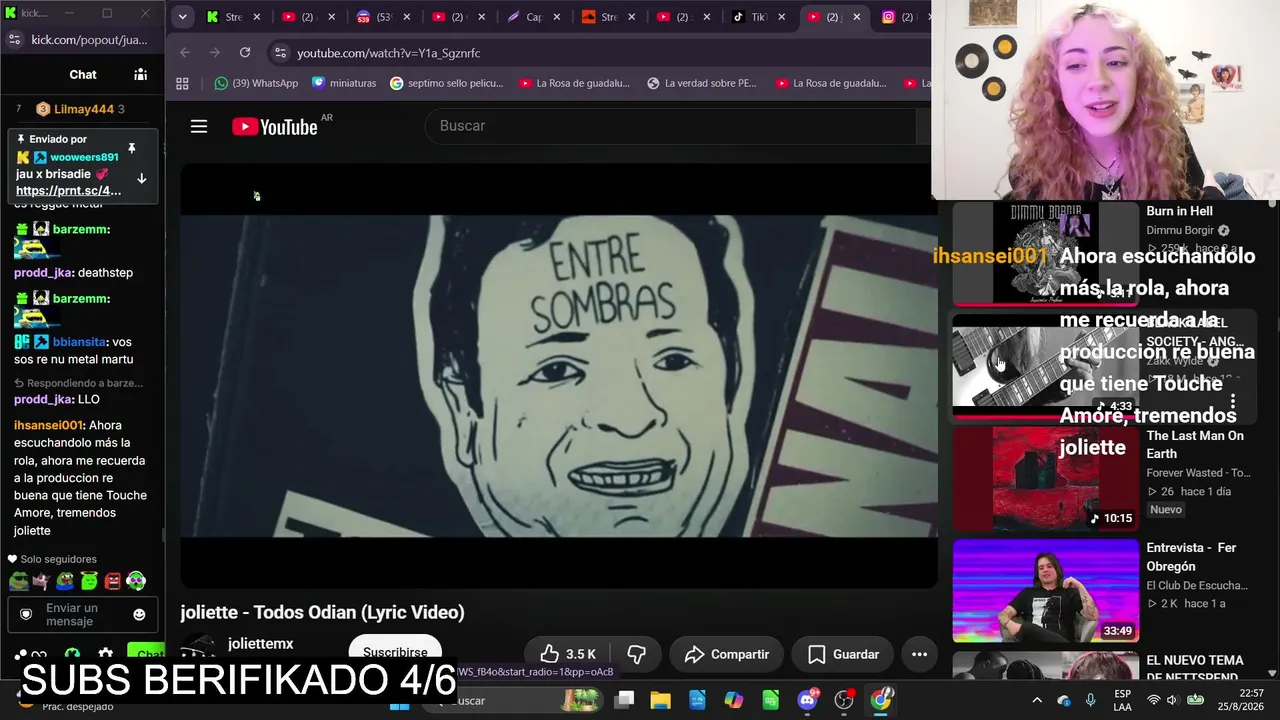Open The Last Man On Earth thumbnail

coord(1045,478)
